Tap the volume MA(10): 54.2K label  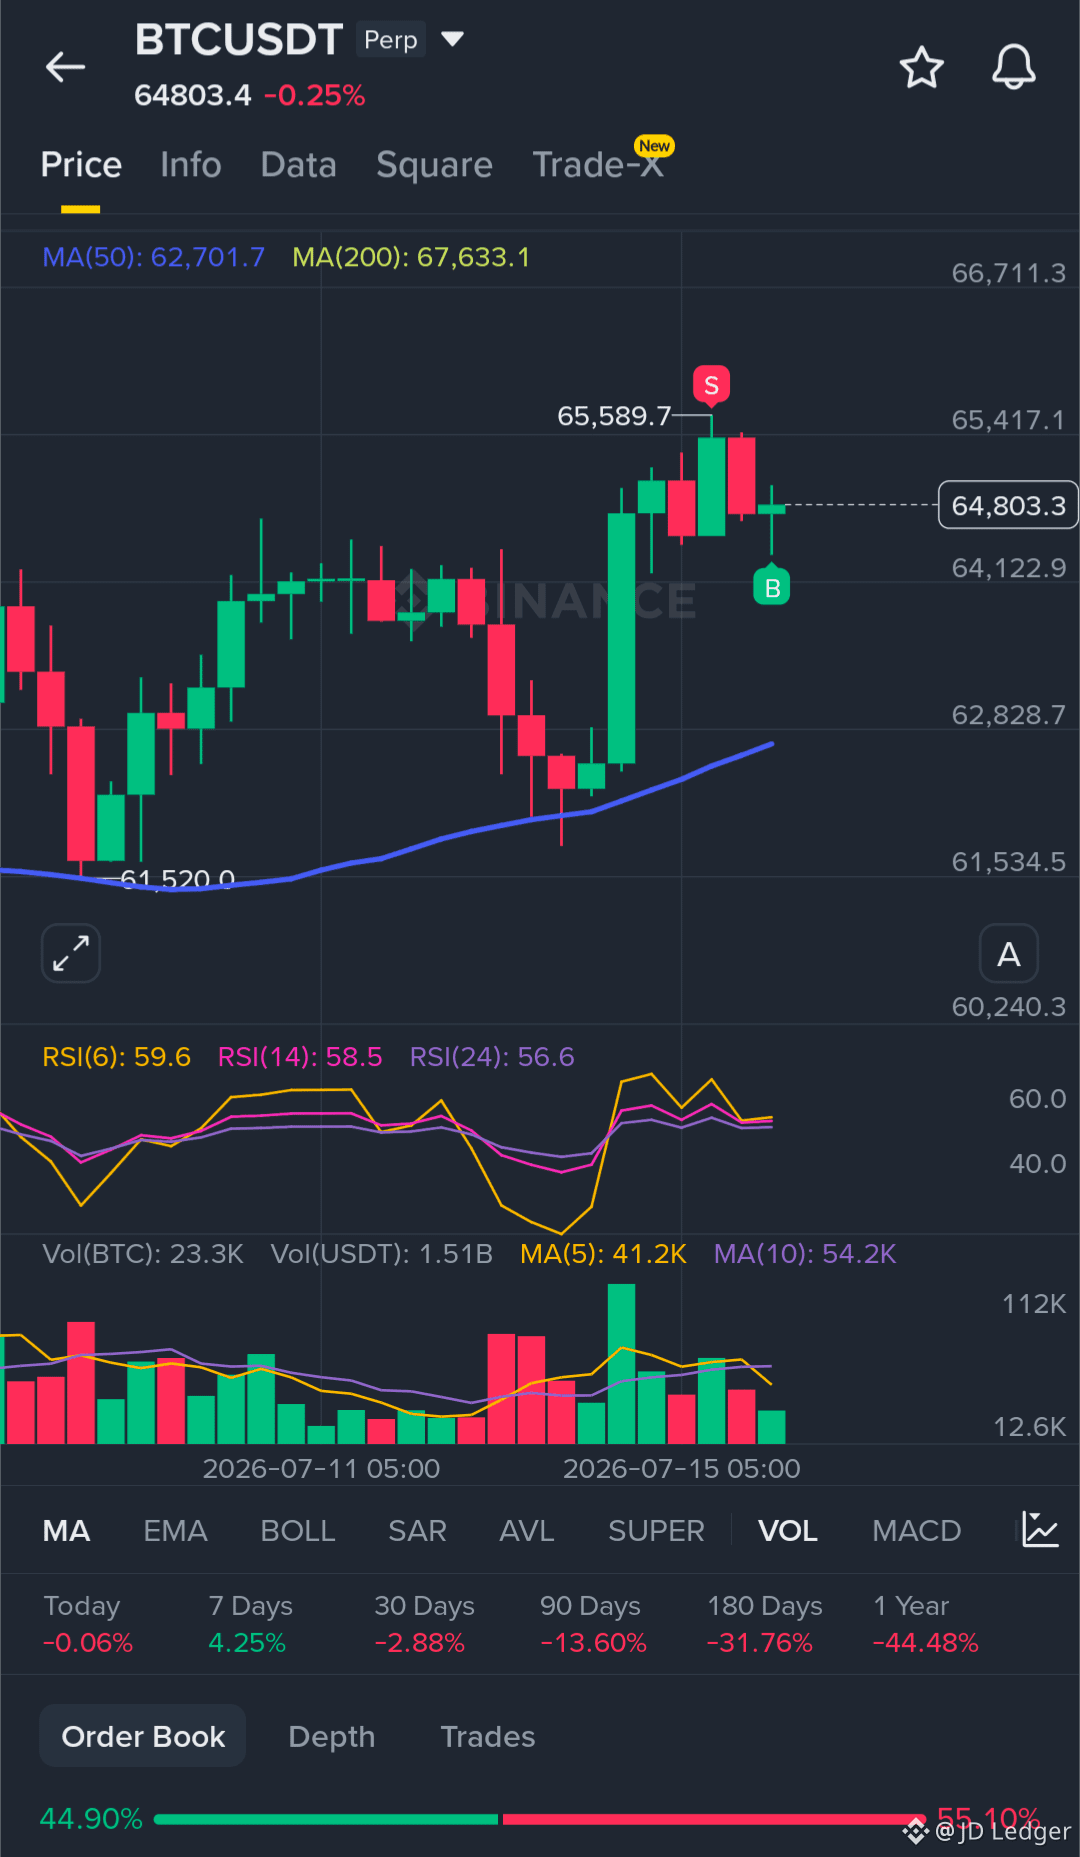click(805, 1254)
